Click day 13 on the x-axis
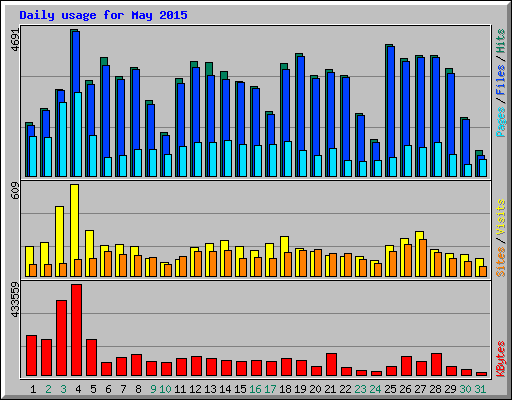The image size is (512, 400). pos(210,389)
